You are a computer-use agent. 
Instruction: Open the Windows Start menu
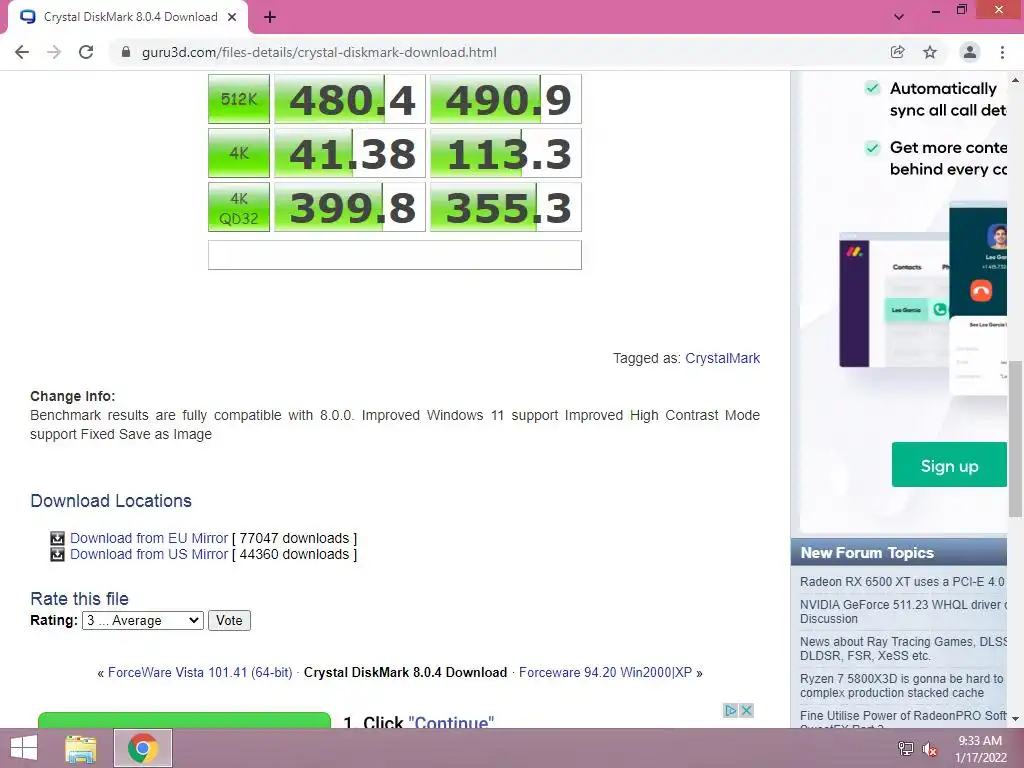(x=24, y=748)
